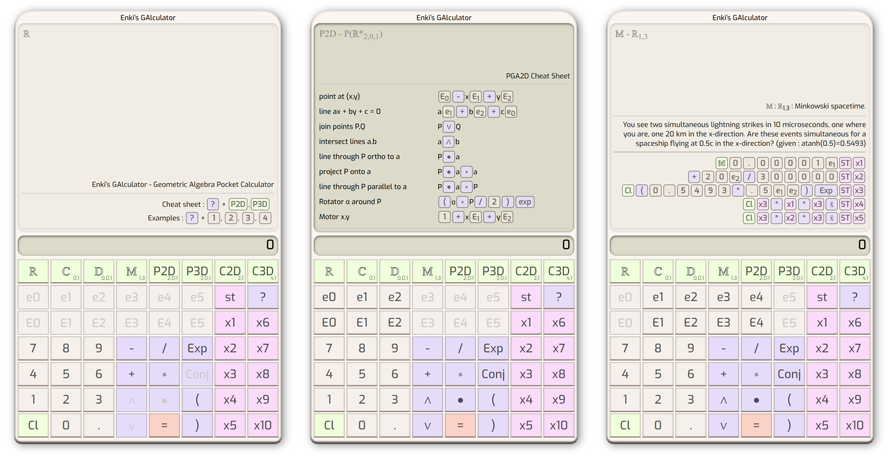
Task: Click the result display field in left calculator
Action: coord(148,245)
